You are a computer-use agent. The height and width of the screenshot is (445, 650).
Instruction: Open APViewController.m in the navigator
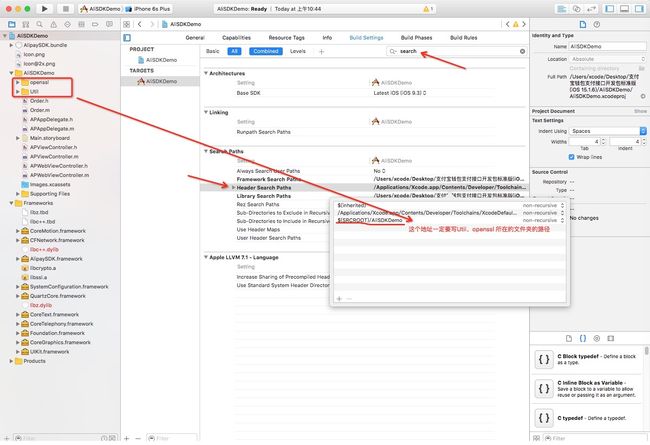54,157
